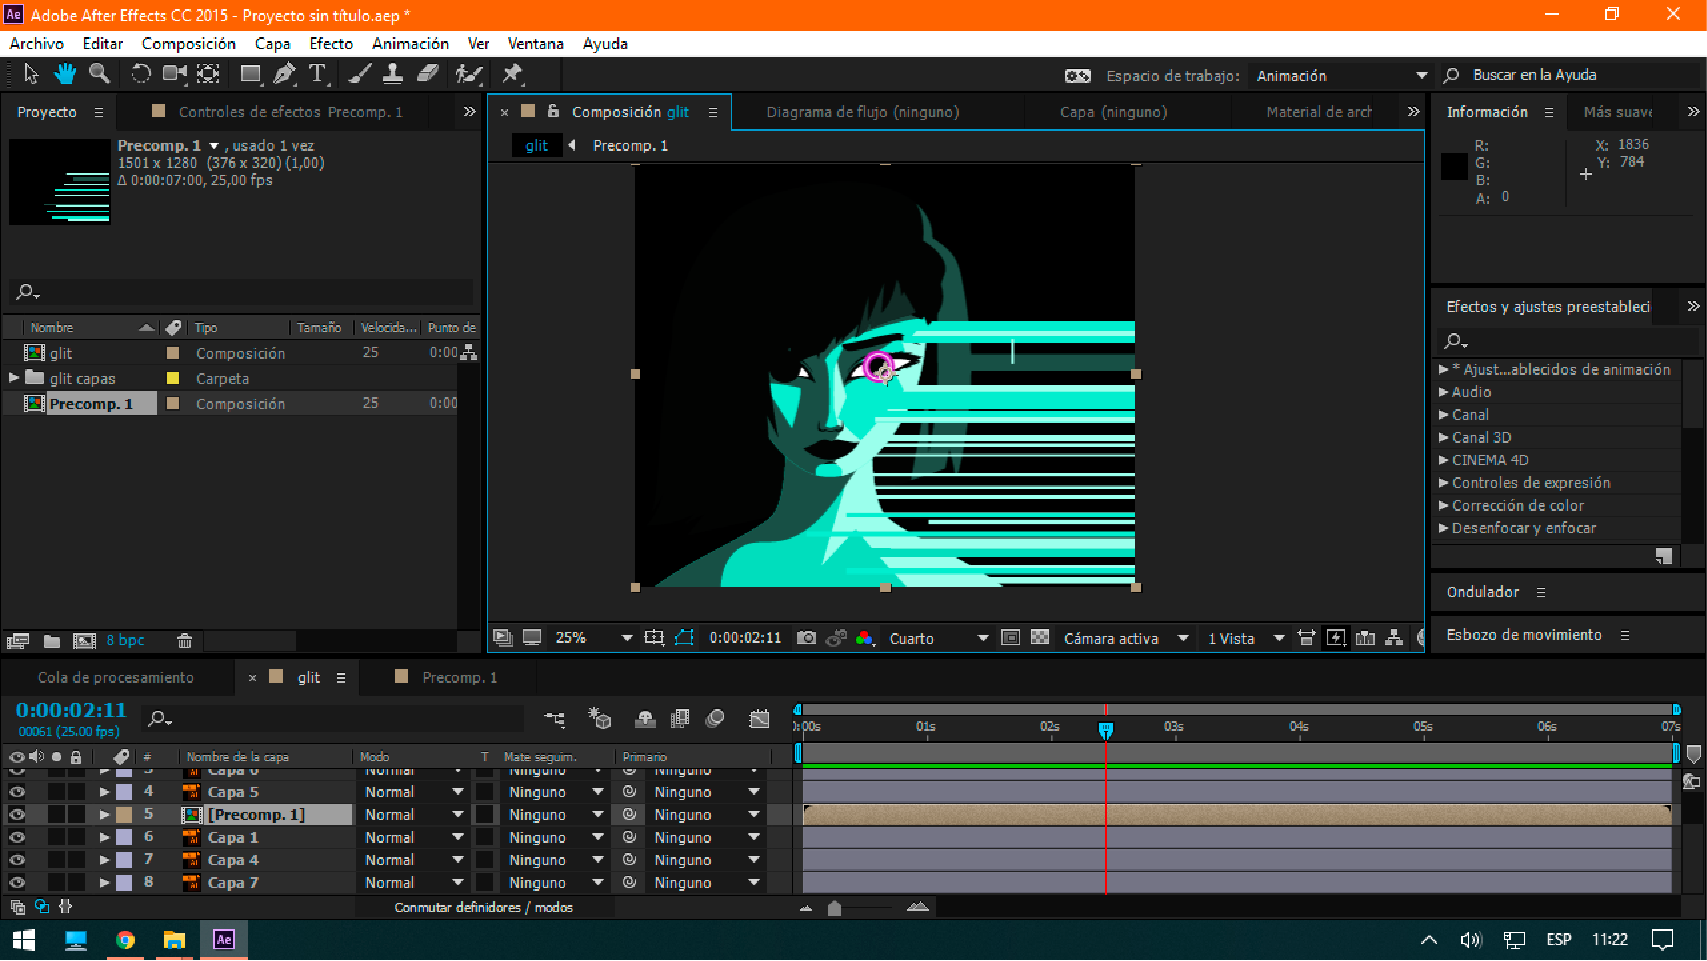The width and height of the screenshot is (1707, 961).
Task: Open Adobe After Effects from Windows taskbar
Action: click(224, 940)
